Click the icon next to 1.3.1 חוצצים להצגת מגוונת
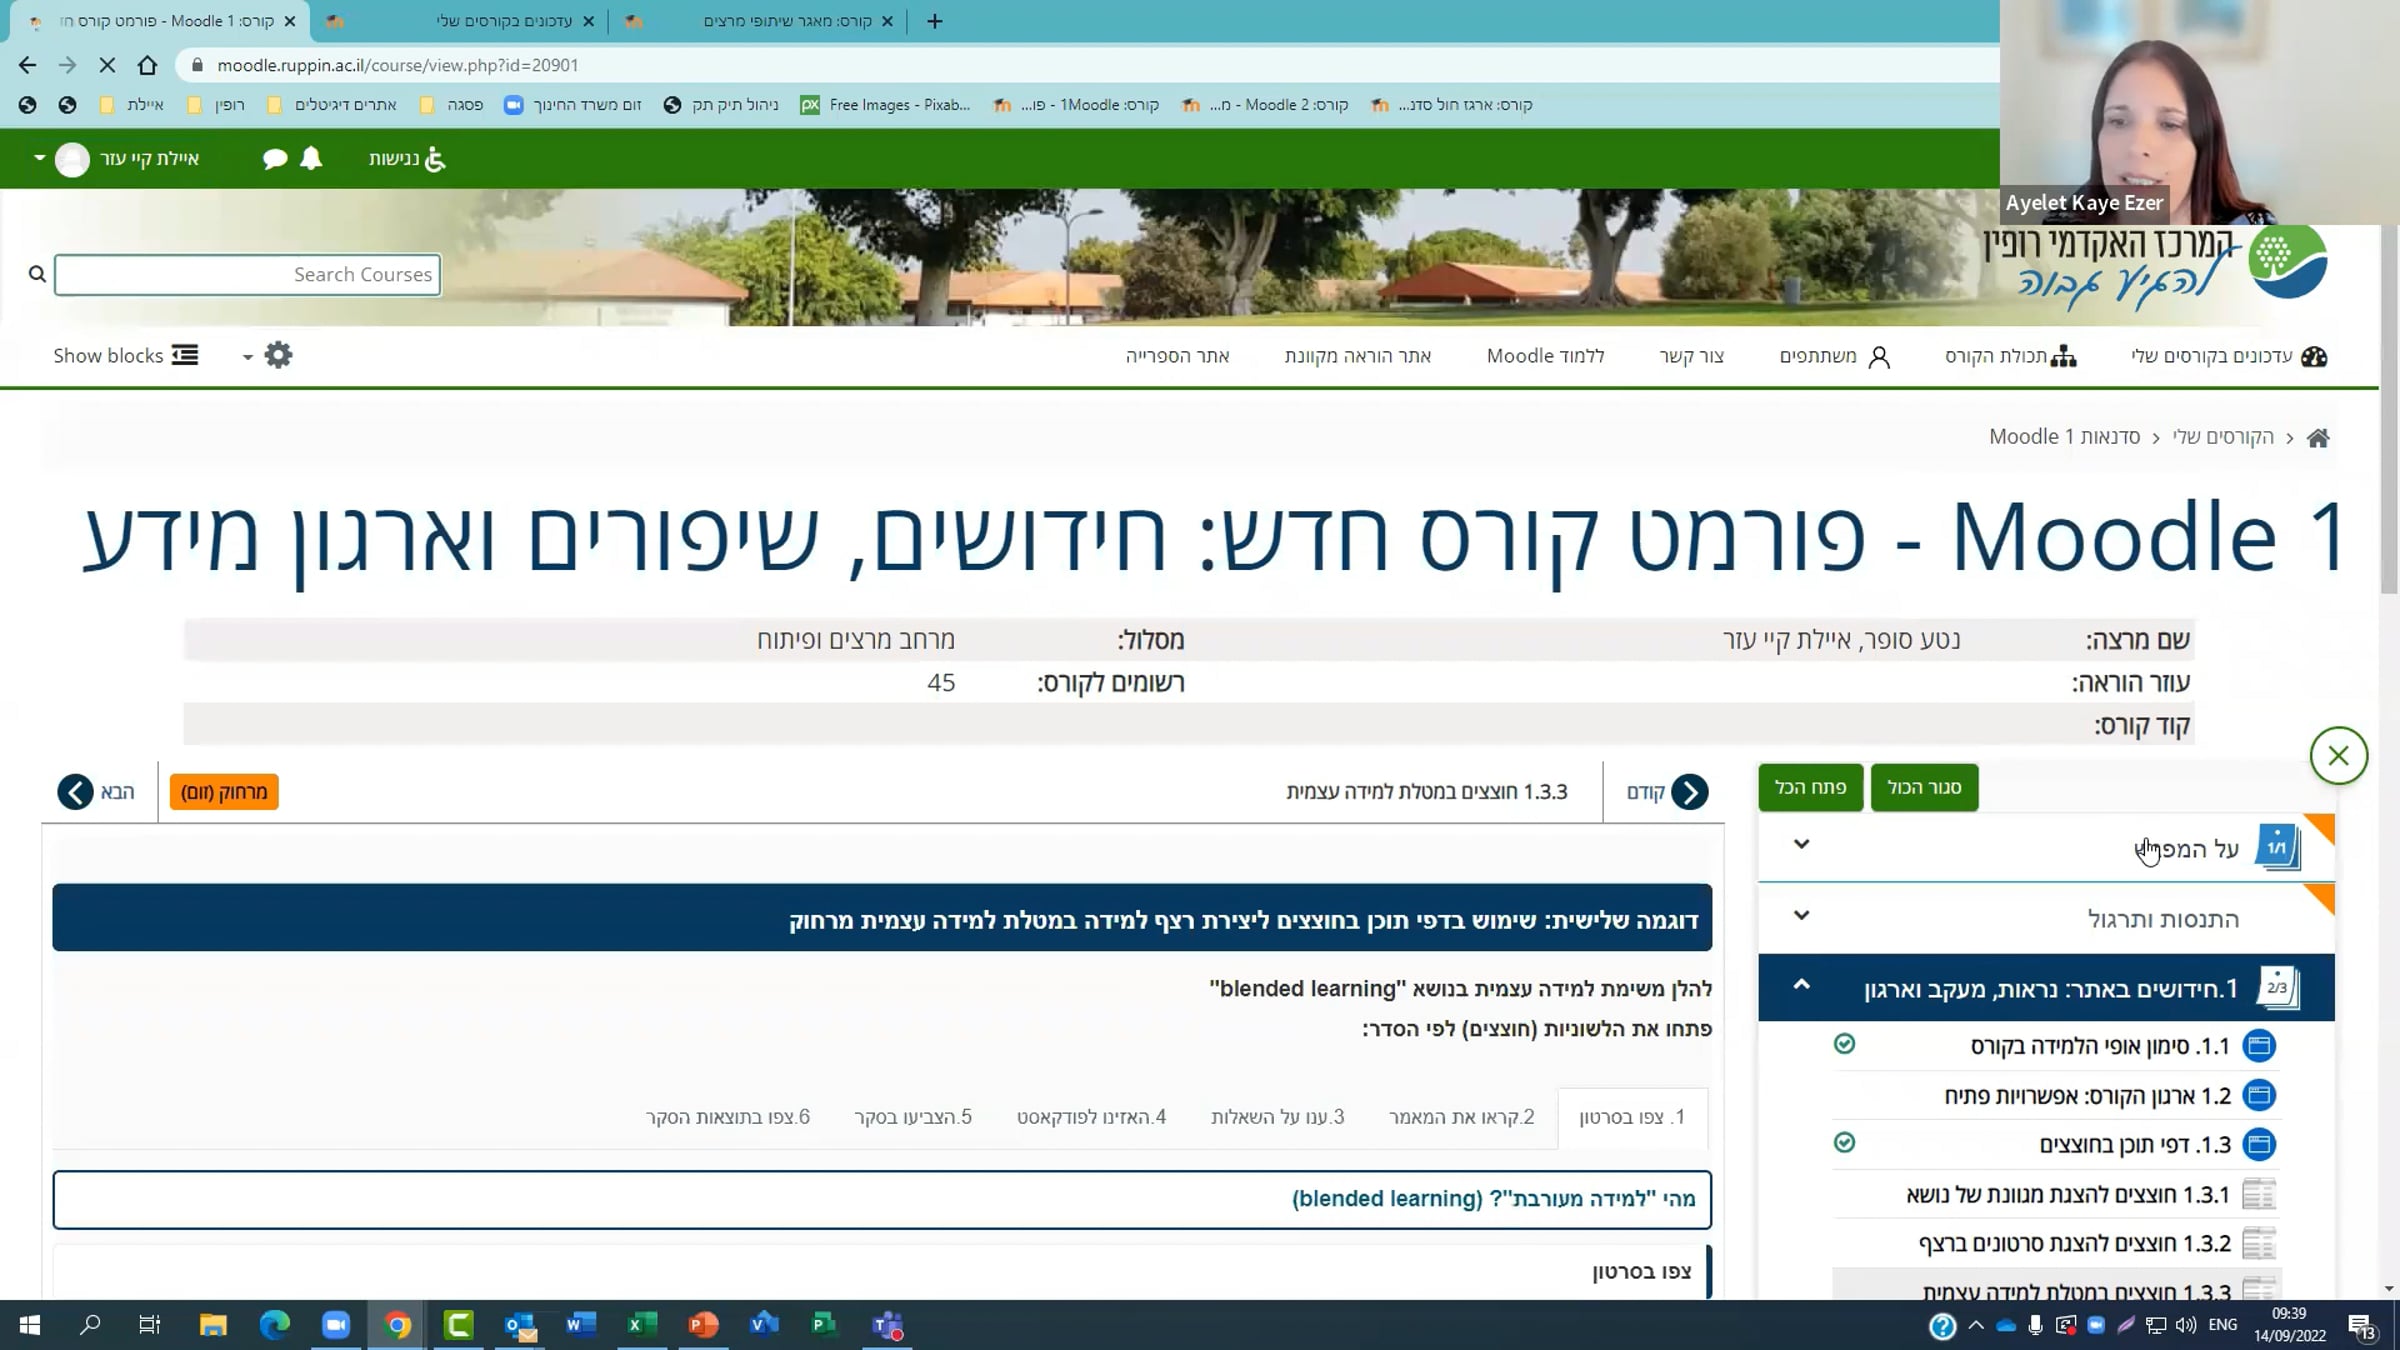Image resolution: width=2400 pixels, height=1350 pixels. 2259,1194
